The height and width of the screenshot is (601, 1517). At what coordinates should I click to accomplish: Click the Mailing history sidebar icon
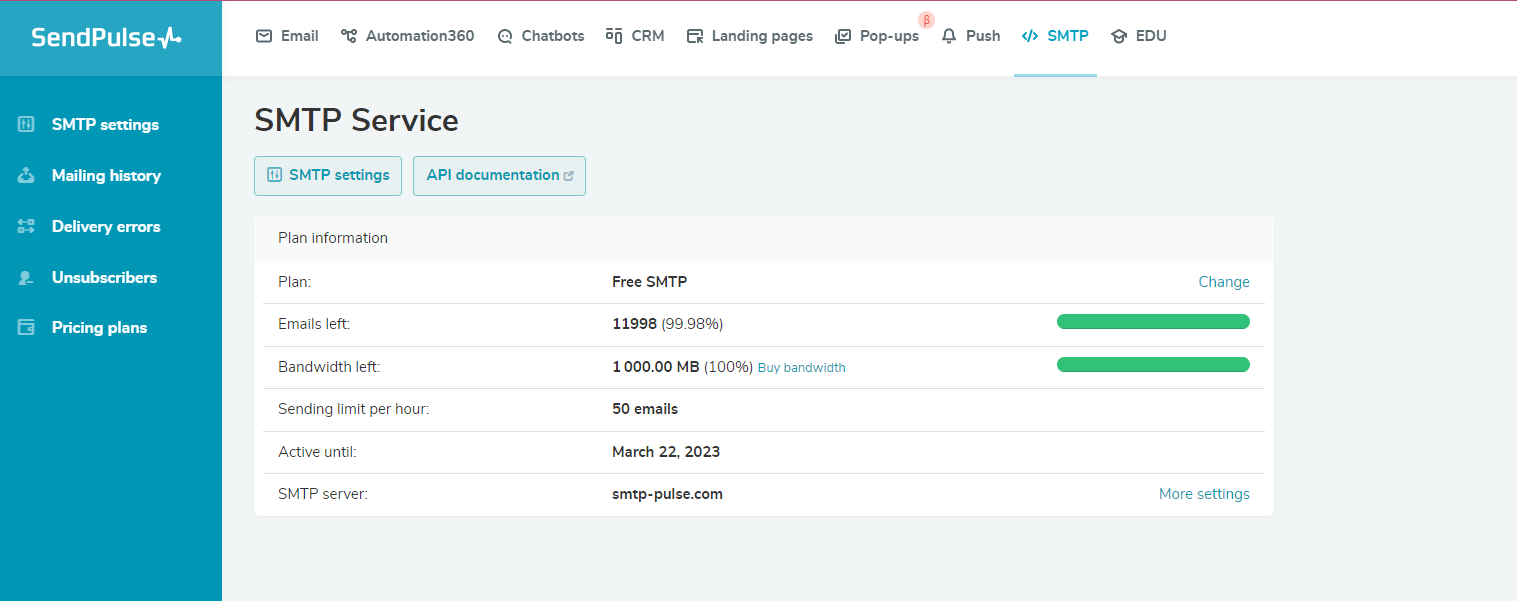[26, 176]
